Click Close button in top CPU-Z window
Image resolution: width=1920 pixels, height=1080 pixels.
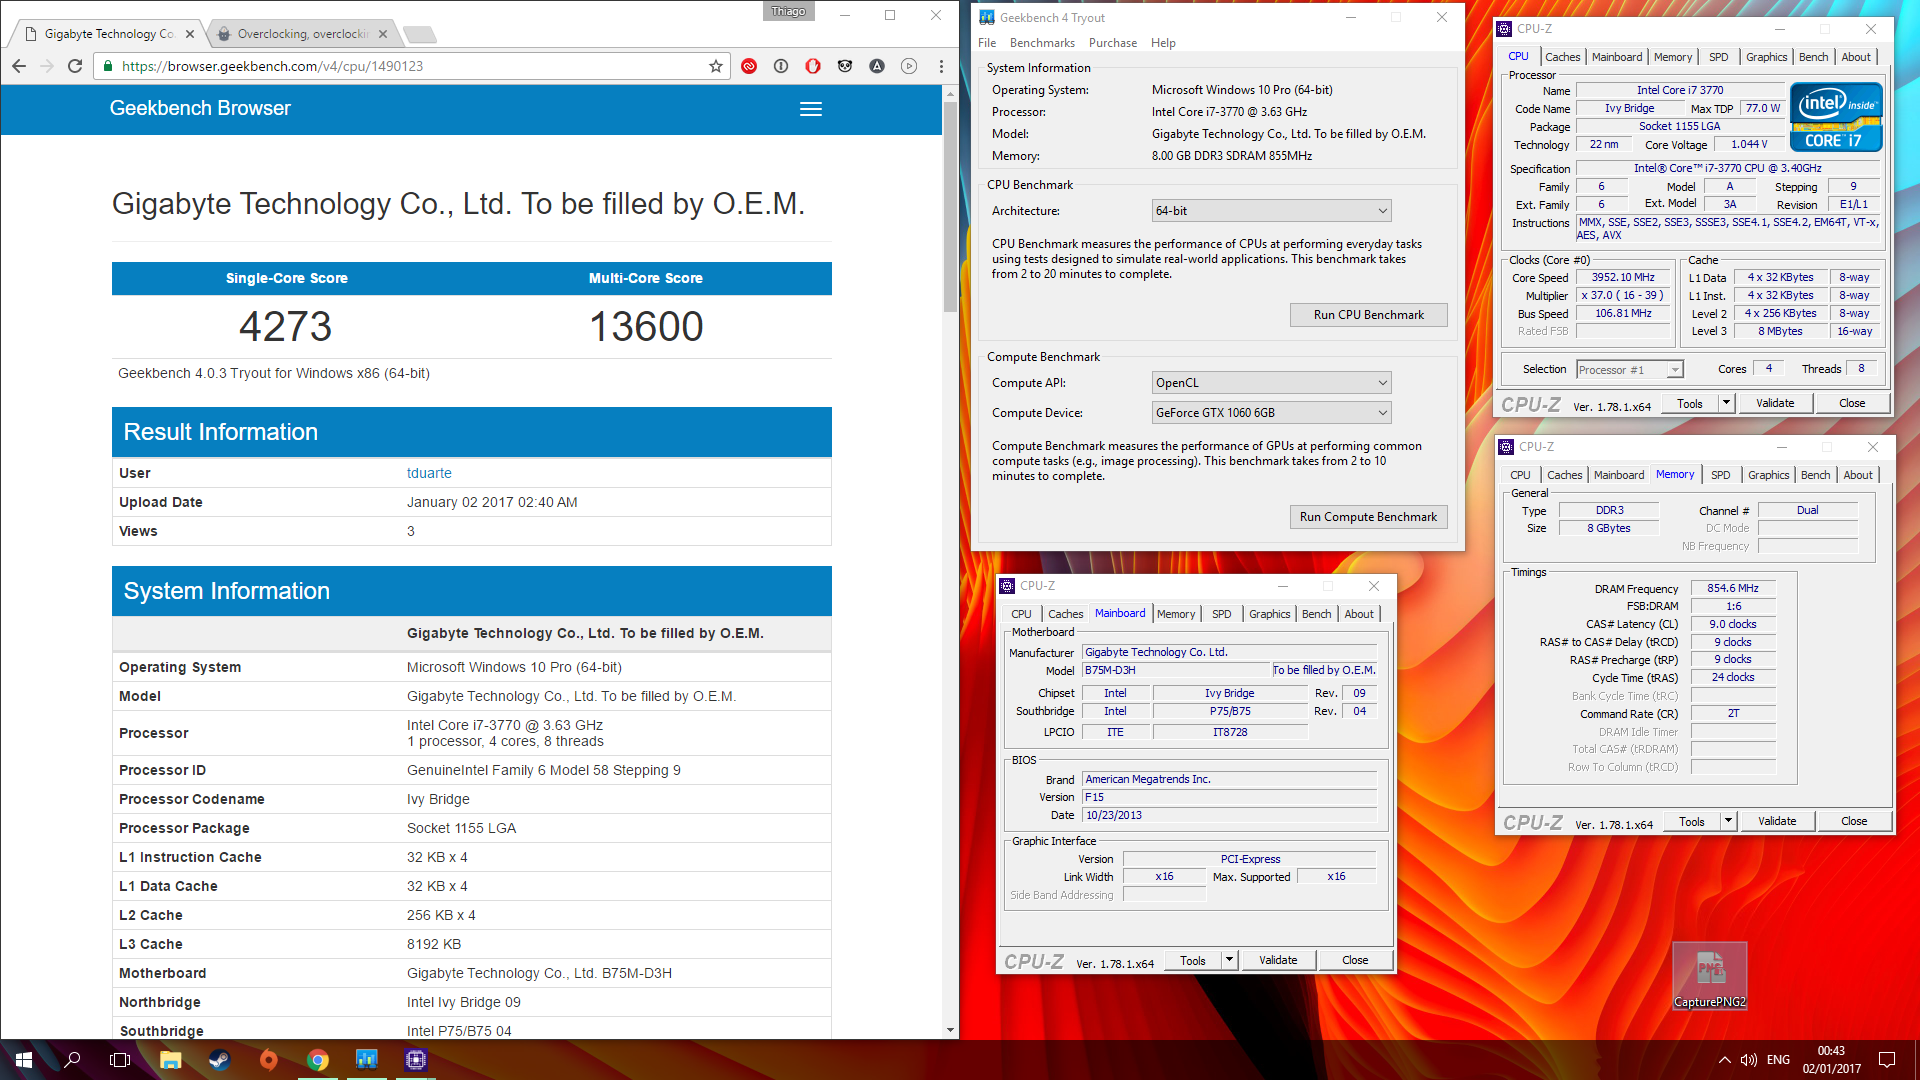click(x=1852, y=403)
